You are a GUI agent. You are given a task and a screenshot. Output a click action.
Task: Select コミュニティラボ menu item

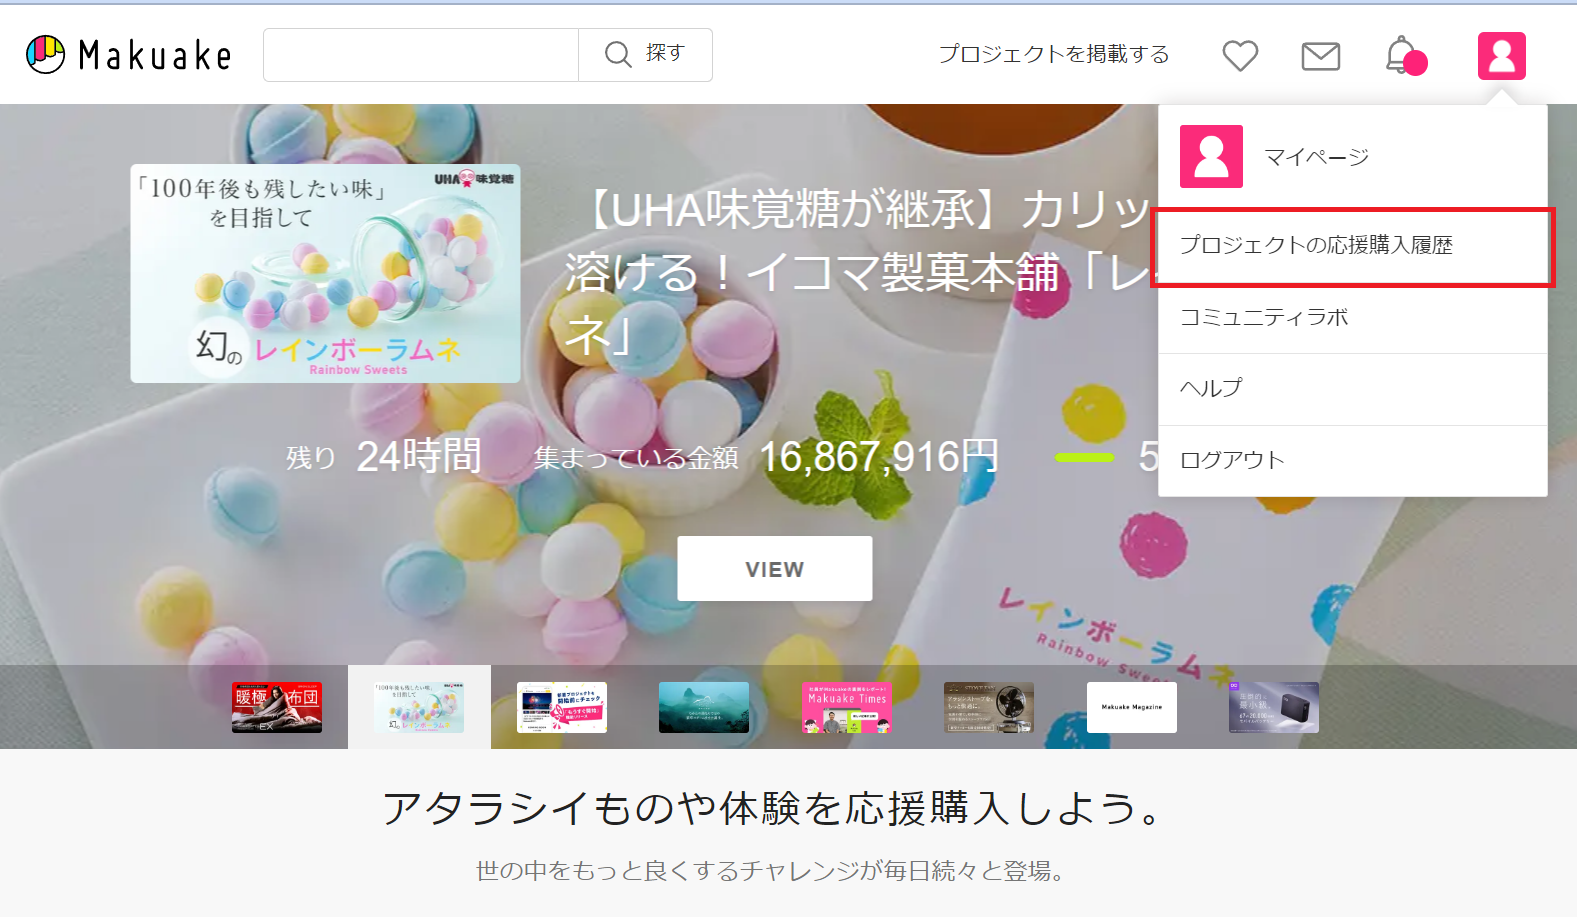tap(1353, 318)
